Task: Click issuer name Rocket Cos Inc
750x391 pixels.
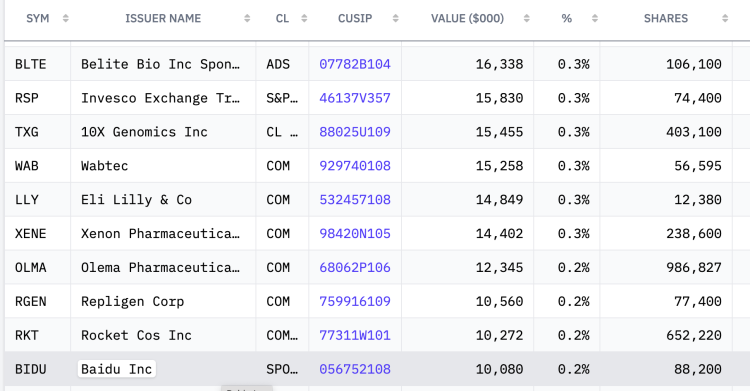Action: 136,335
